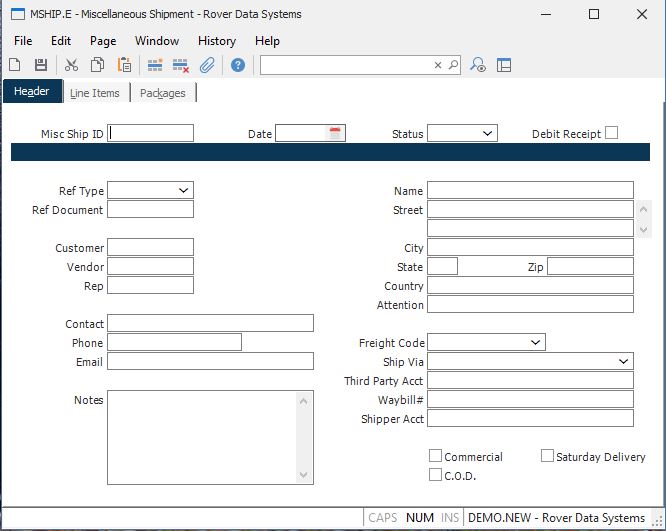
Task: Switch to the Packages tab
Action: (162, 93)
